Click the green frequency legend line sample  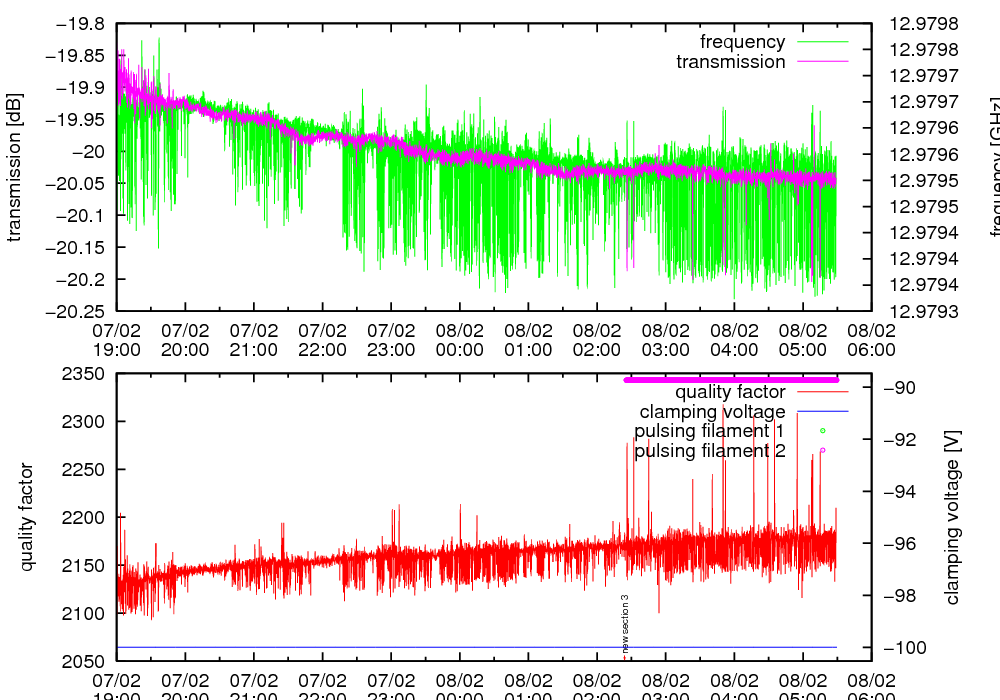point(822,42)
